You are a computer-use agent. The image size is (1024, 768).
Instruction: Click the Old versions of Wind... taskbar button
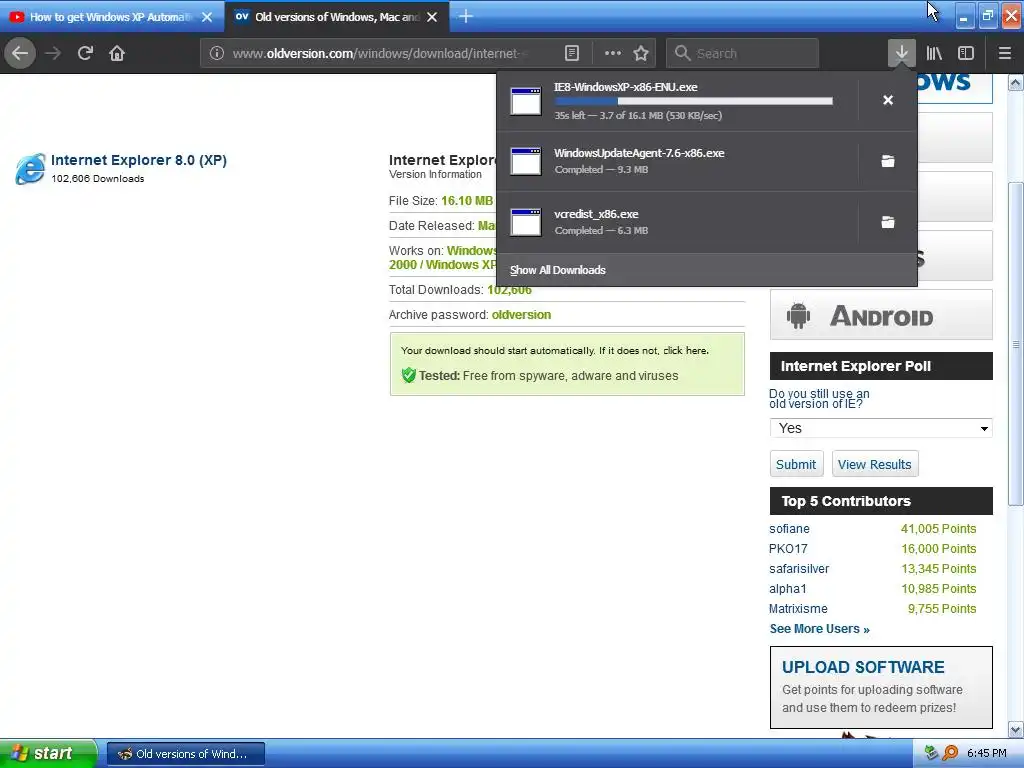[x=185, y=754]
